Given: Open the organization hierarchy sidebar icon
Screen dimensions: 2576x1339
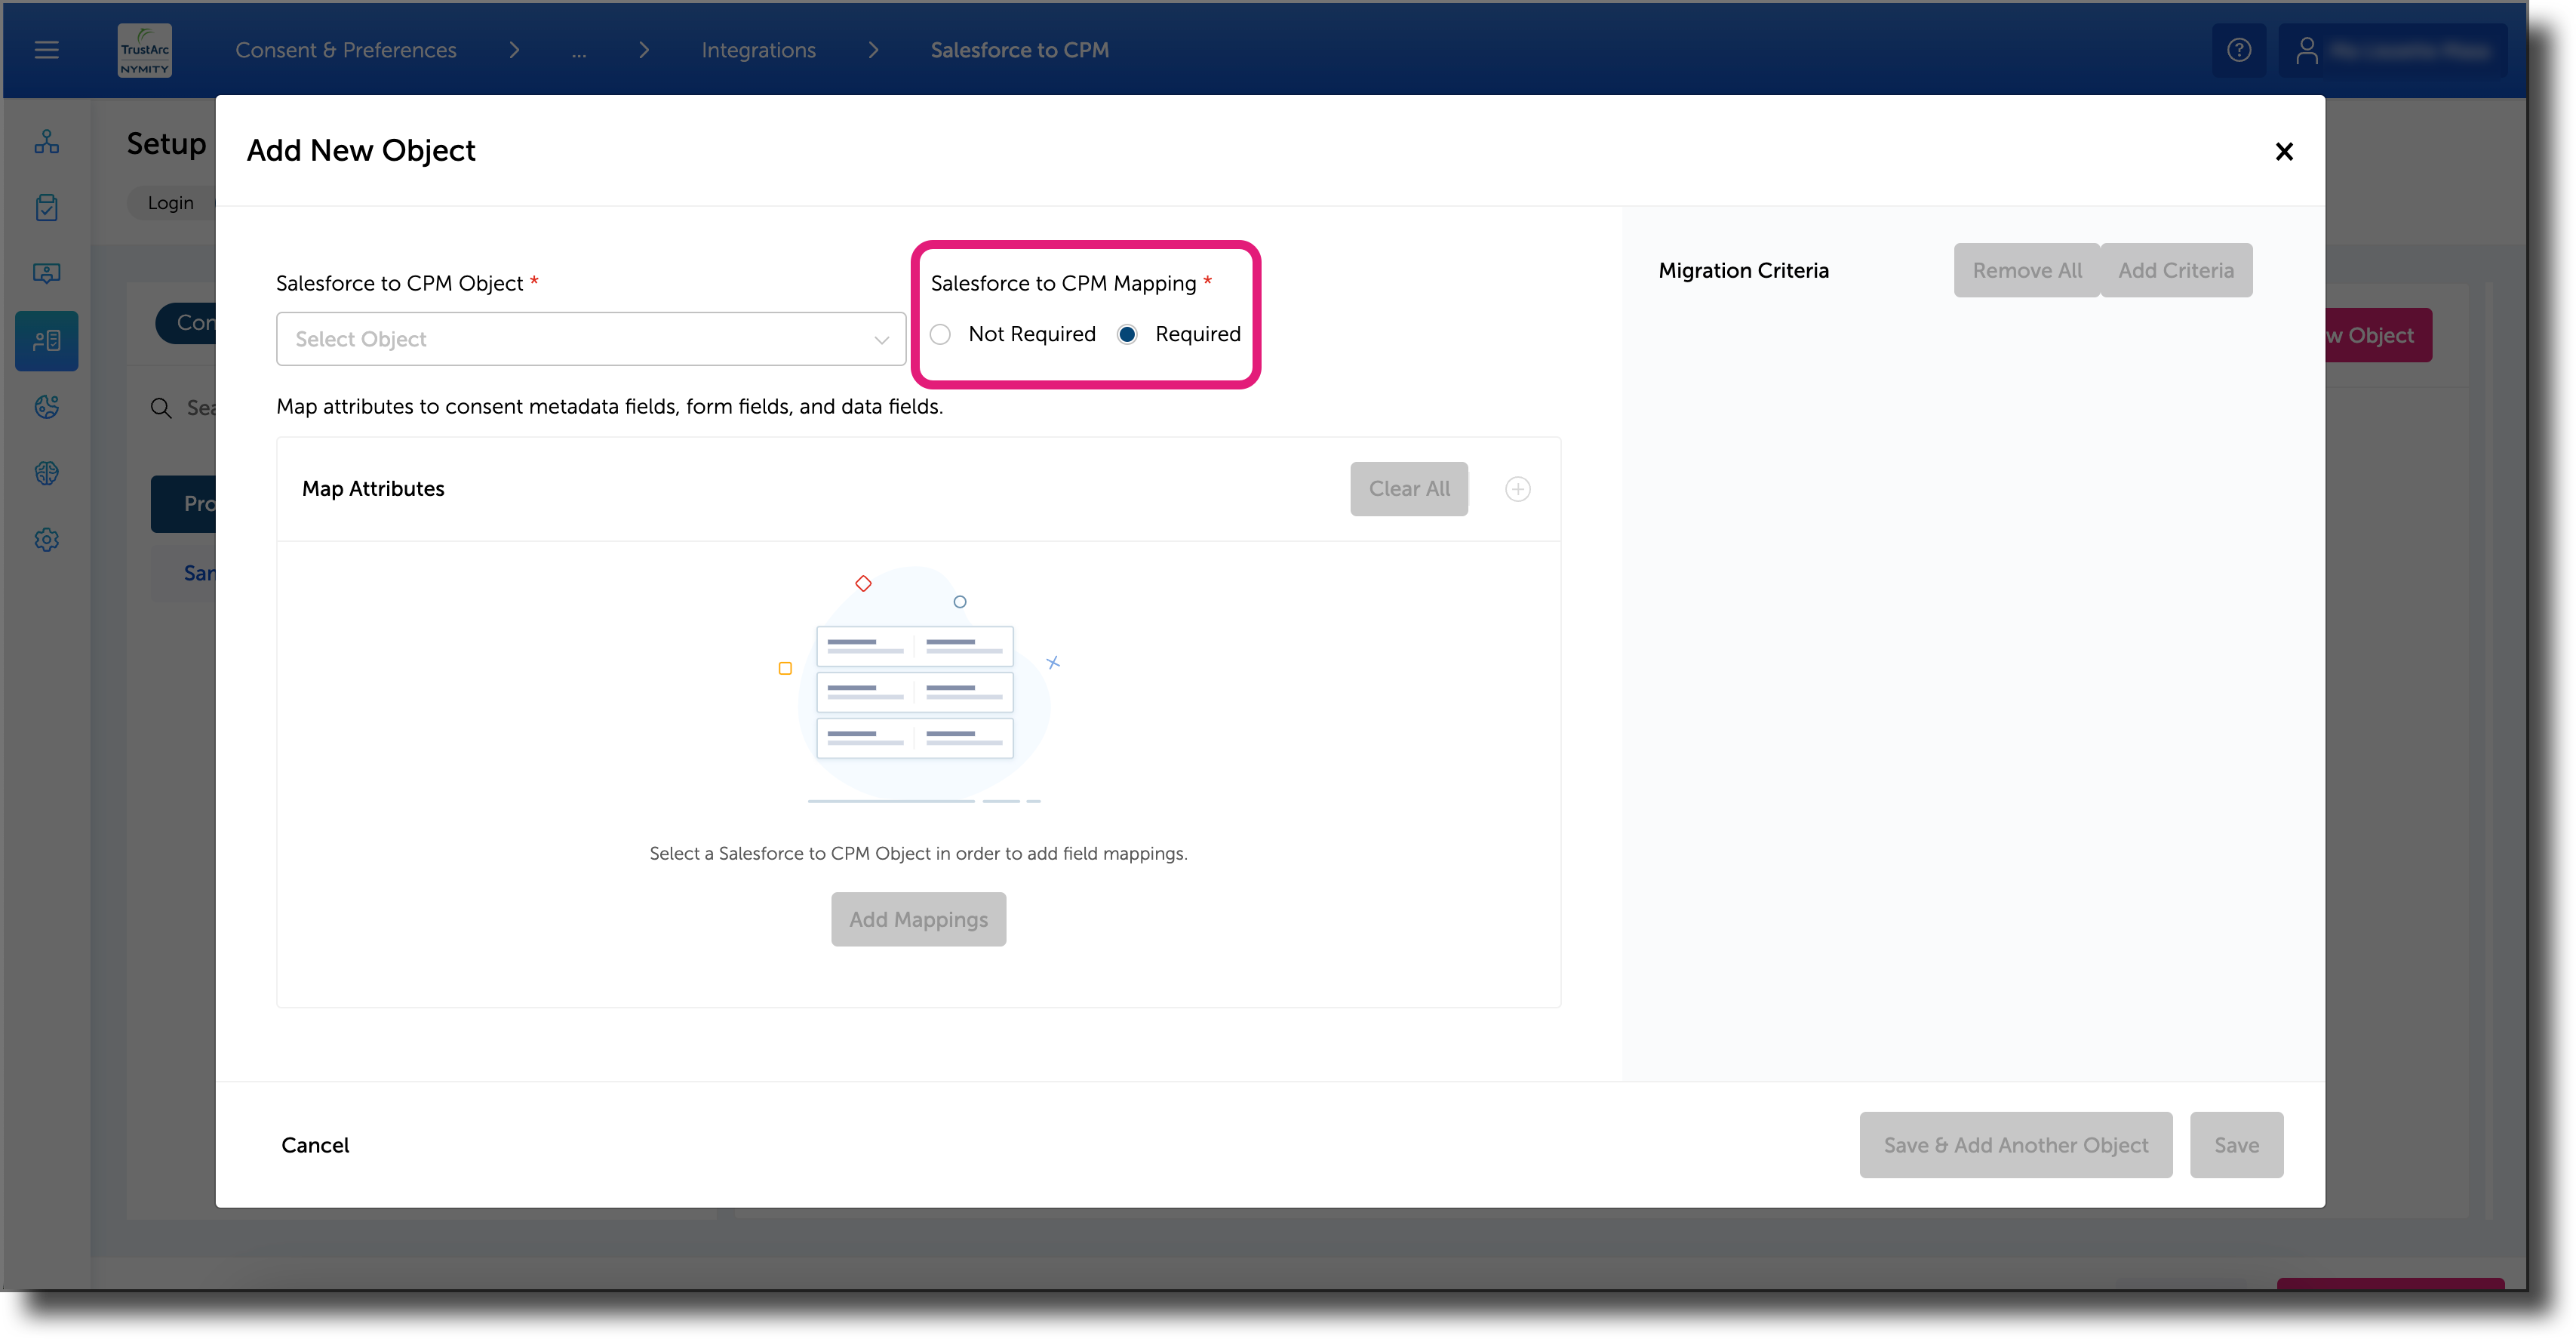Looking at the screenshot, I should 47,142.
